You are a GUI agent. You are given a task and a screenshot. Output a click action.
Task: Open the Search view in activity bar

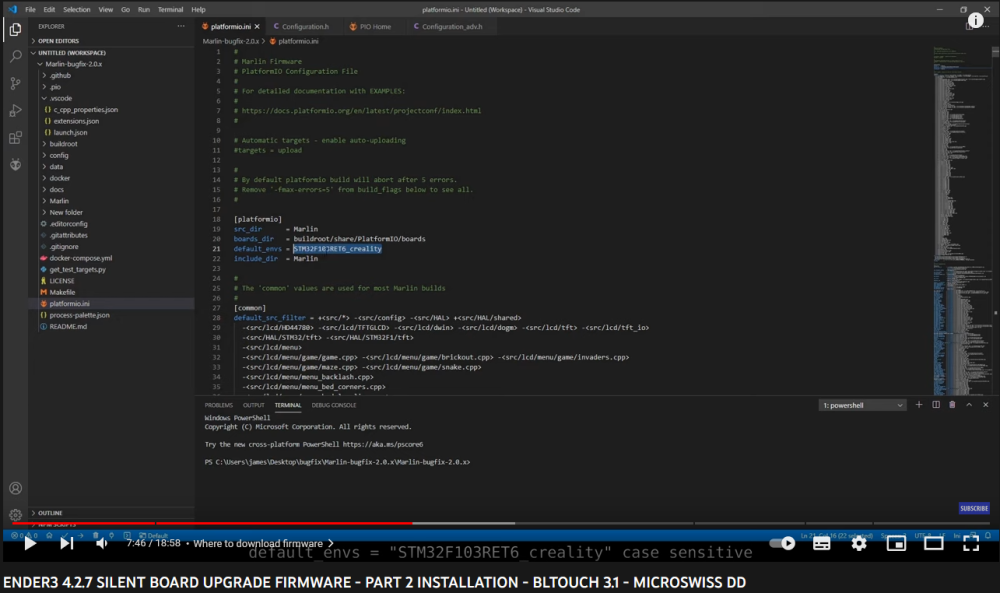(15, 57)
